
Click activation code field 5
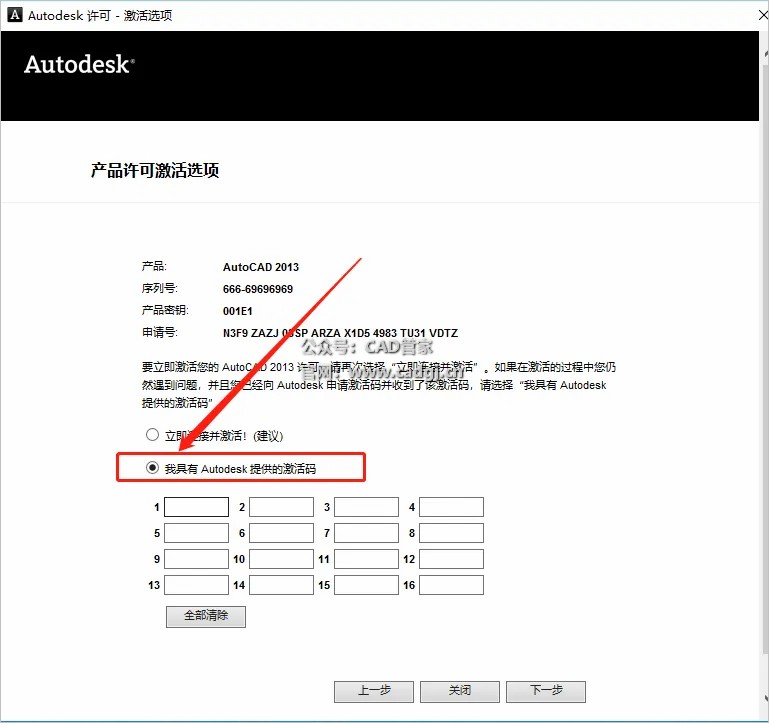[196, 533]
